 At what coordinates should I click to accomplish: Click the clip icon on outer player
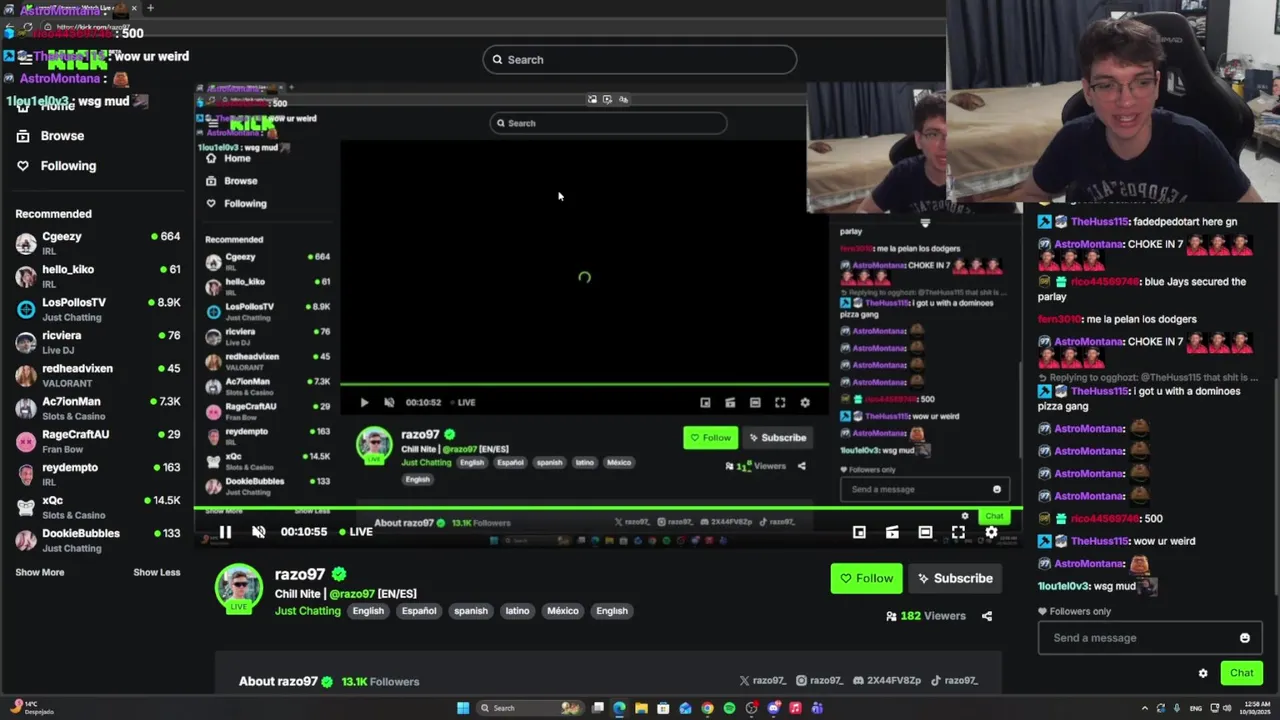[892, 532]
